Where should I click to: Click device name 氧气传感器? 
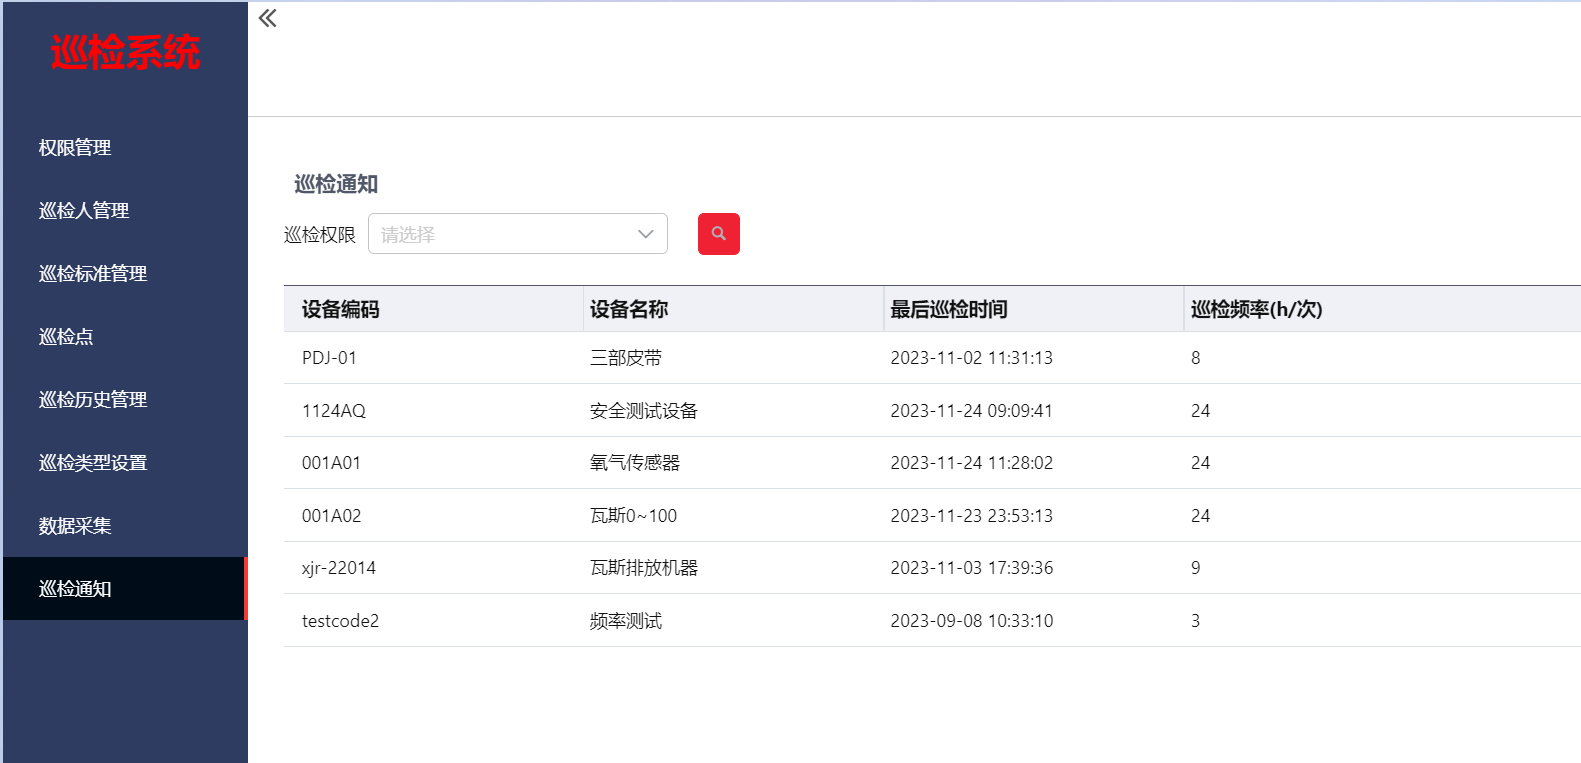point(635,463)
